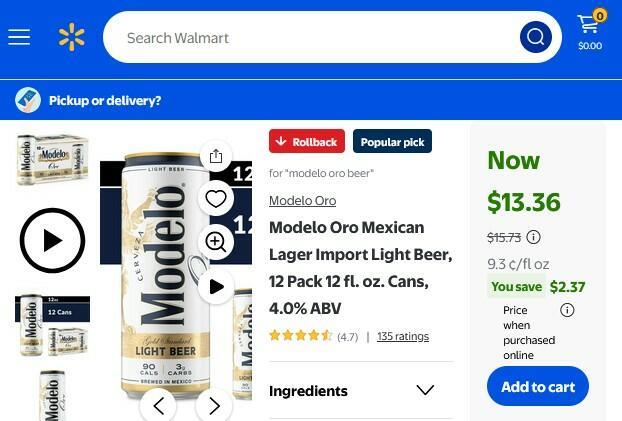Expand the Ingredients section
622x421 pixels.
[x=424, y=390]
